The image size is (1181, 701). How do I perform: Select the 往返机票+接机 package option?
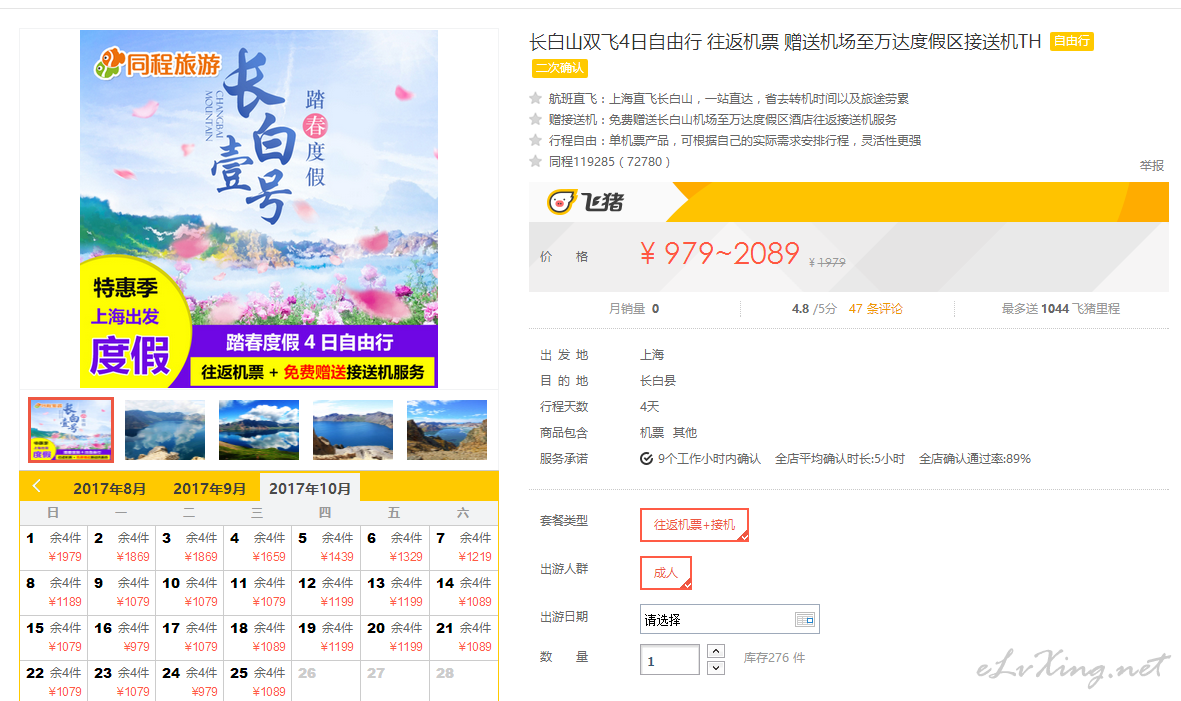click(x=694, y=525)
